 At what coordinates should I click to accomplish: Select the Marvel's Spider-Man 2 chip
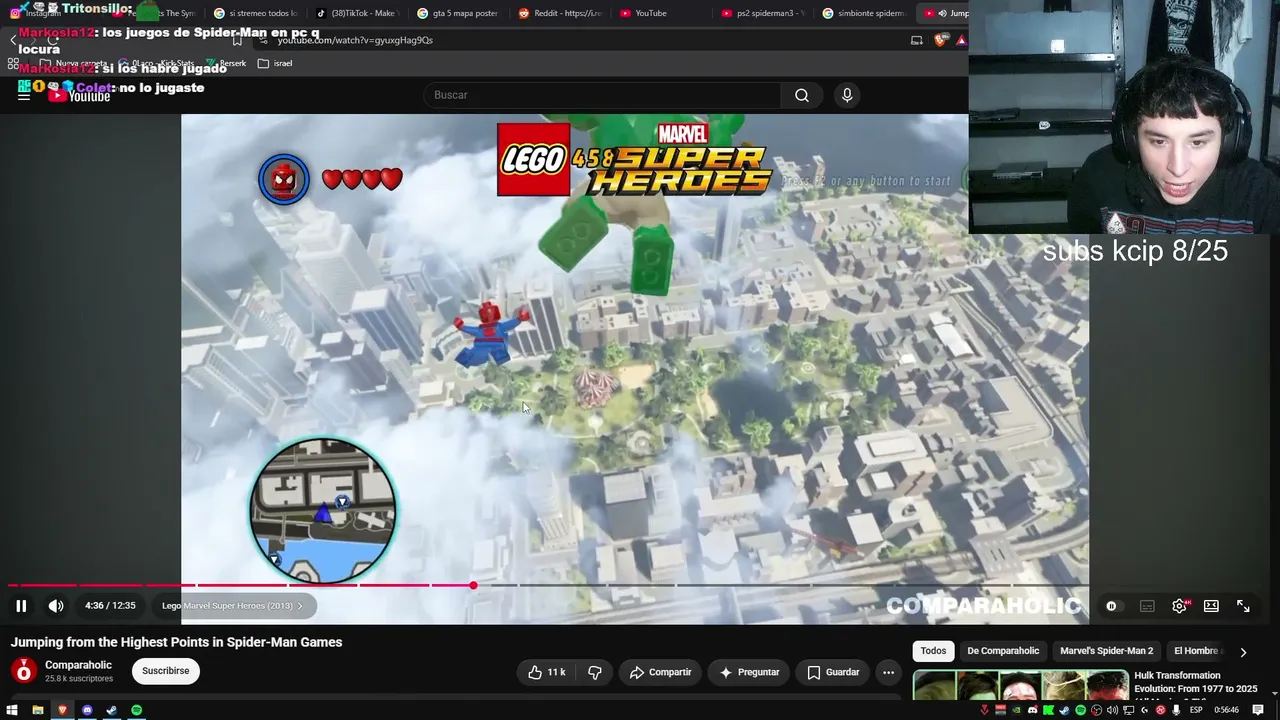1106,651
